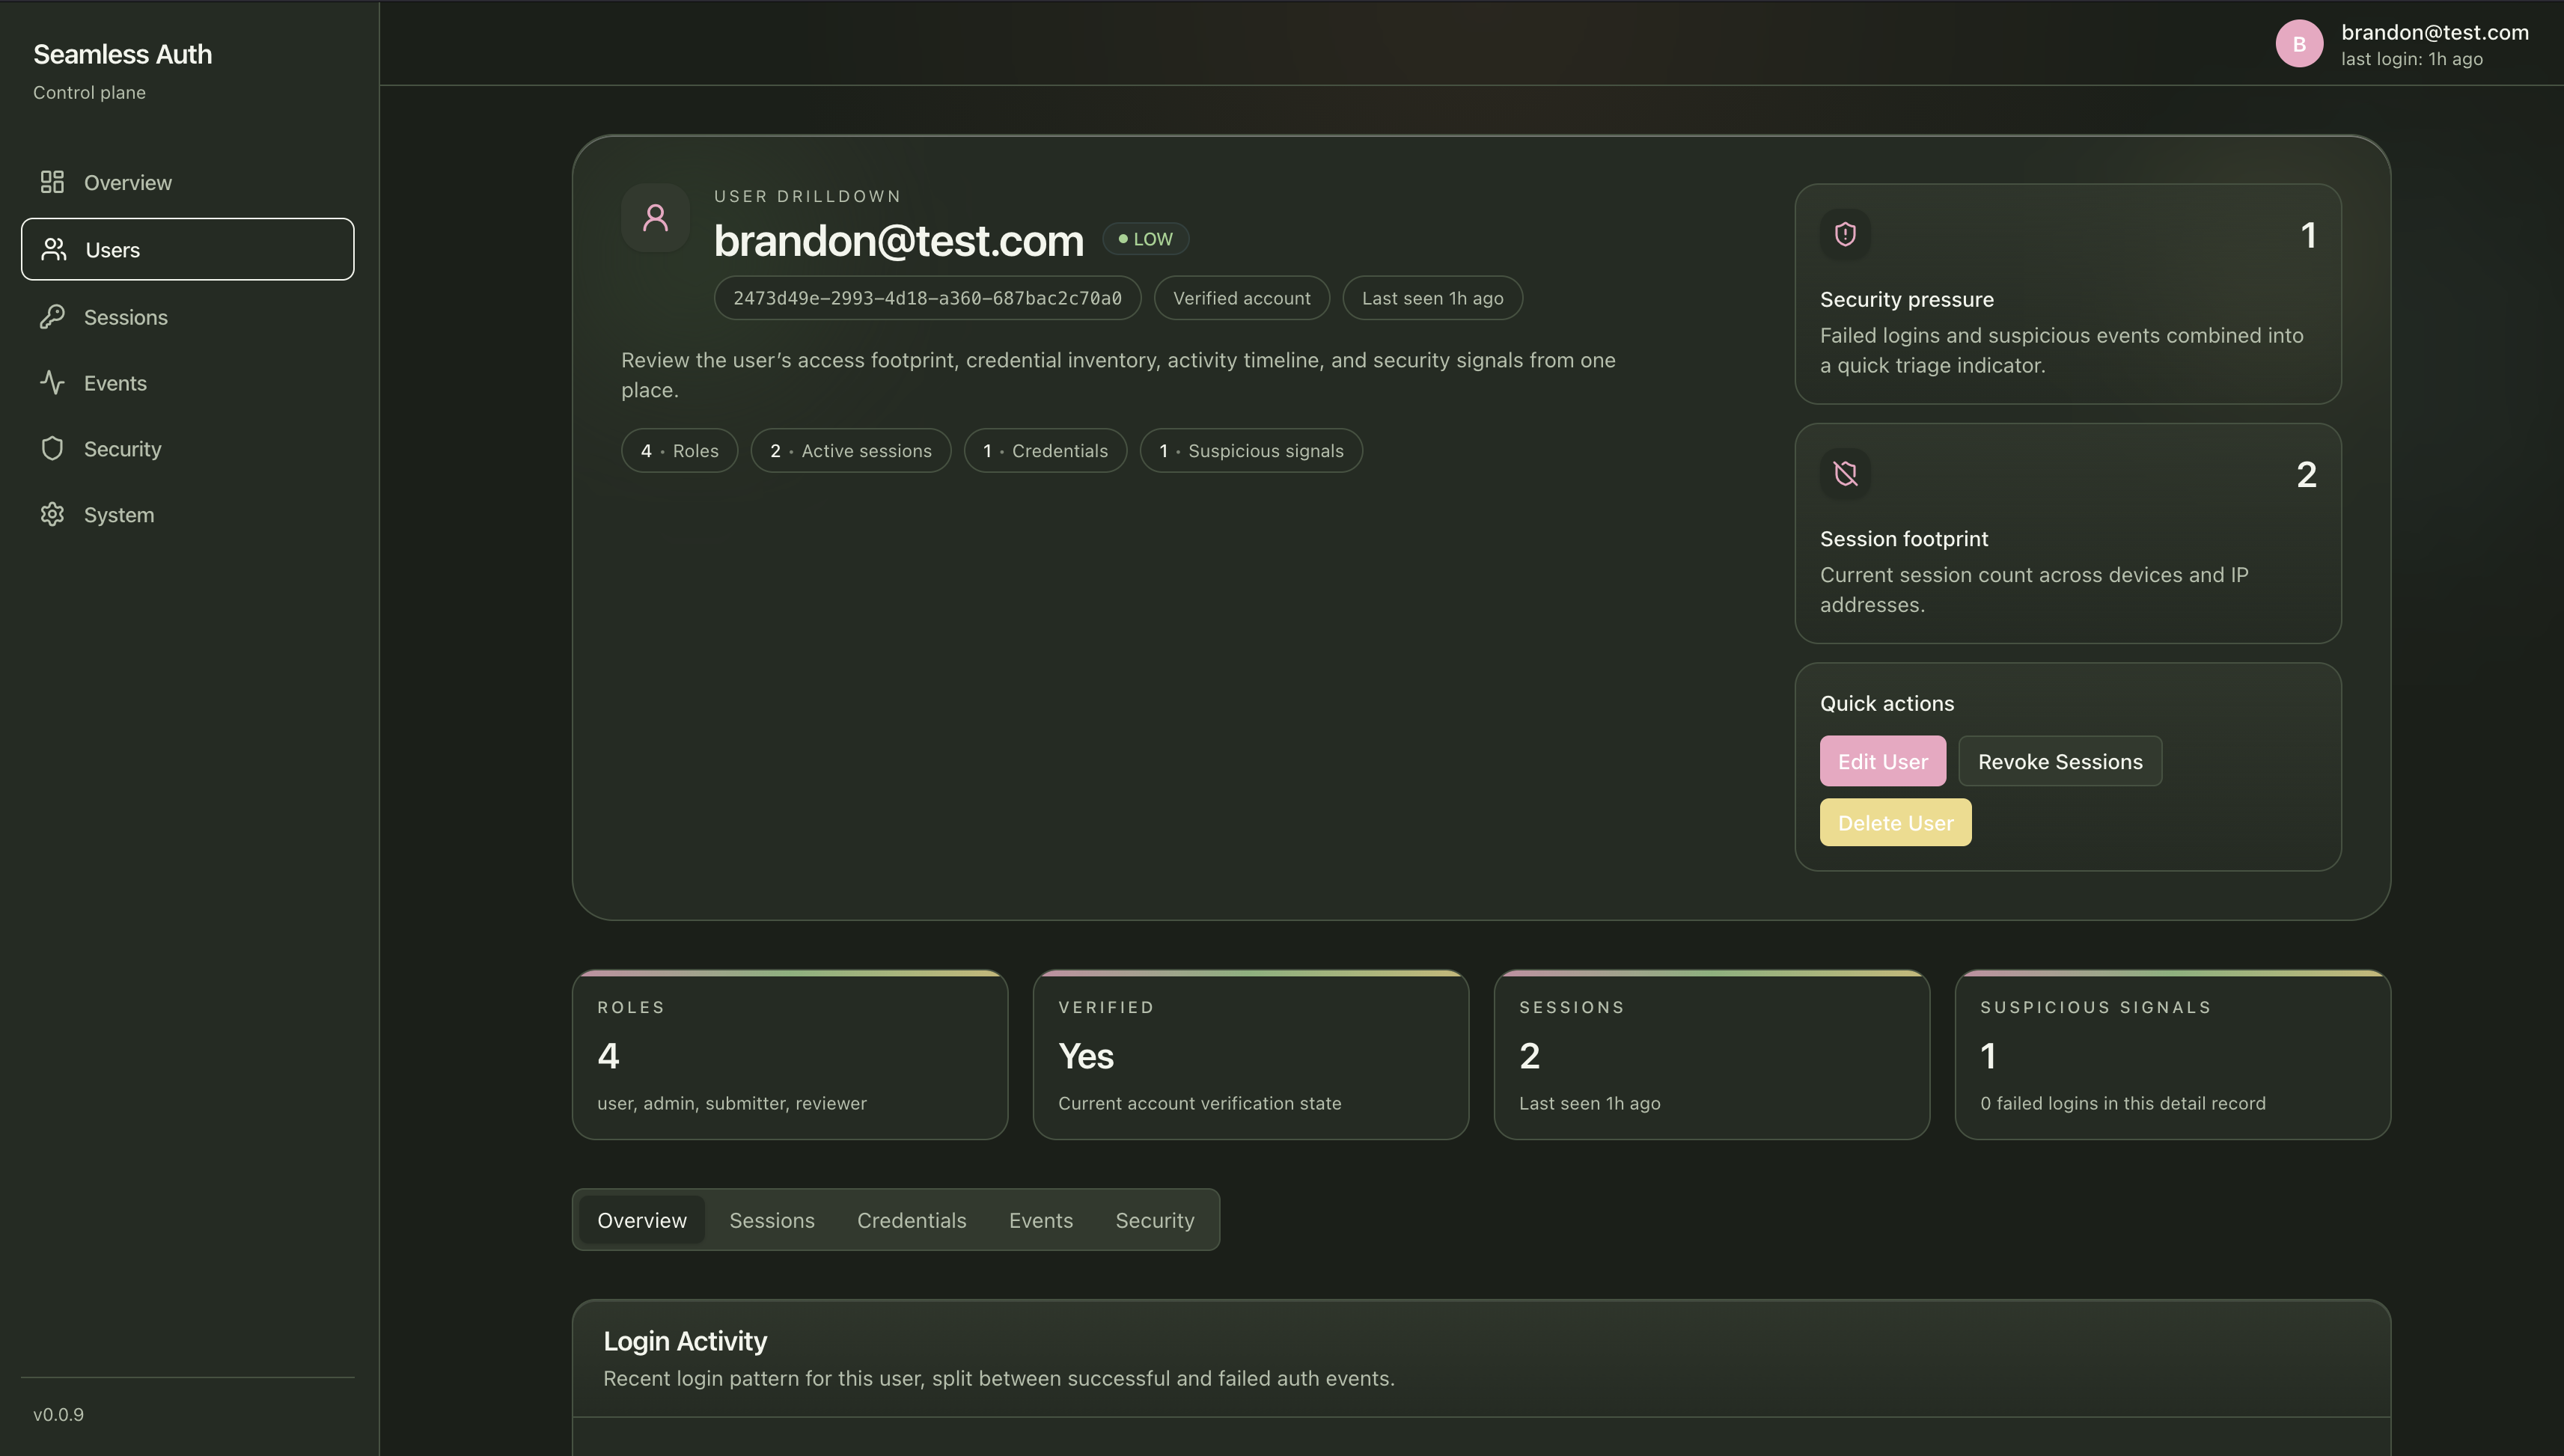Viewport: 2564px width, 1456px height.
Task: Click the Quick actions heading
Action: tap(1886, 703)
